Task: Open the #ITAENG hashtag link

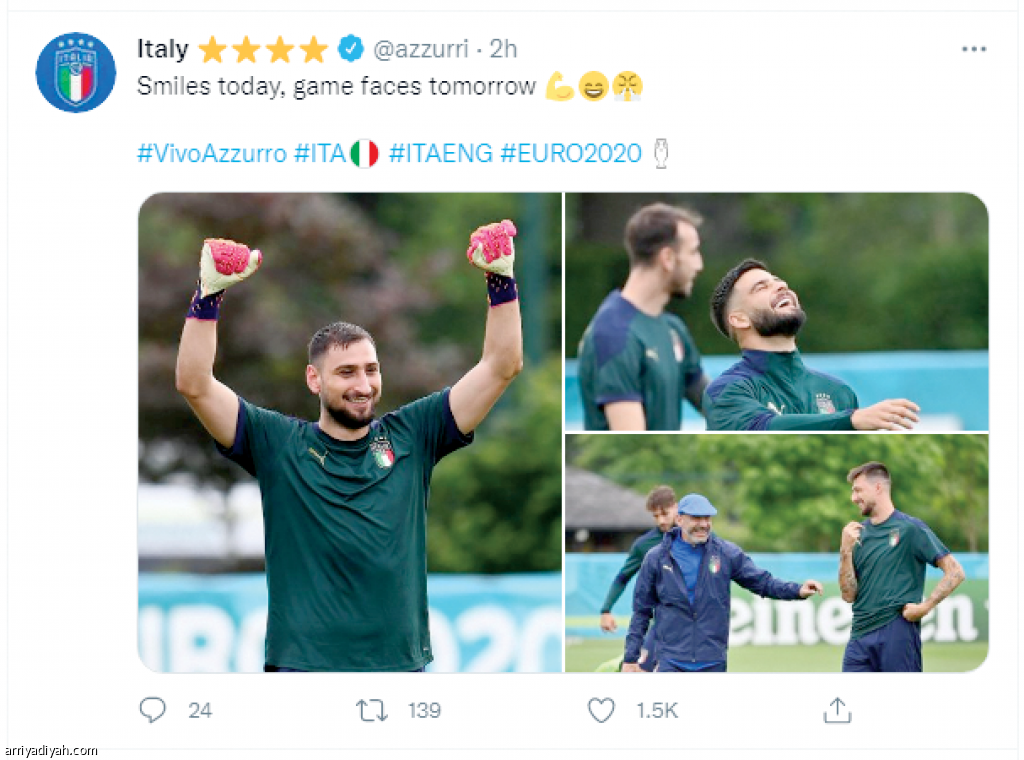Action: 441,153
